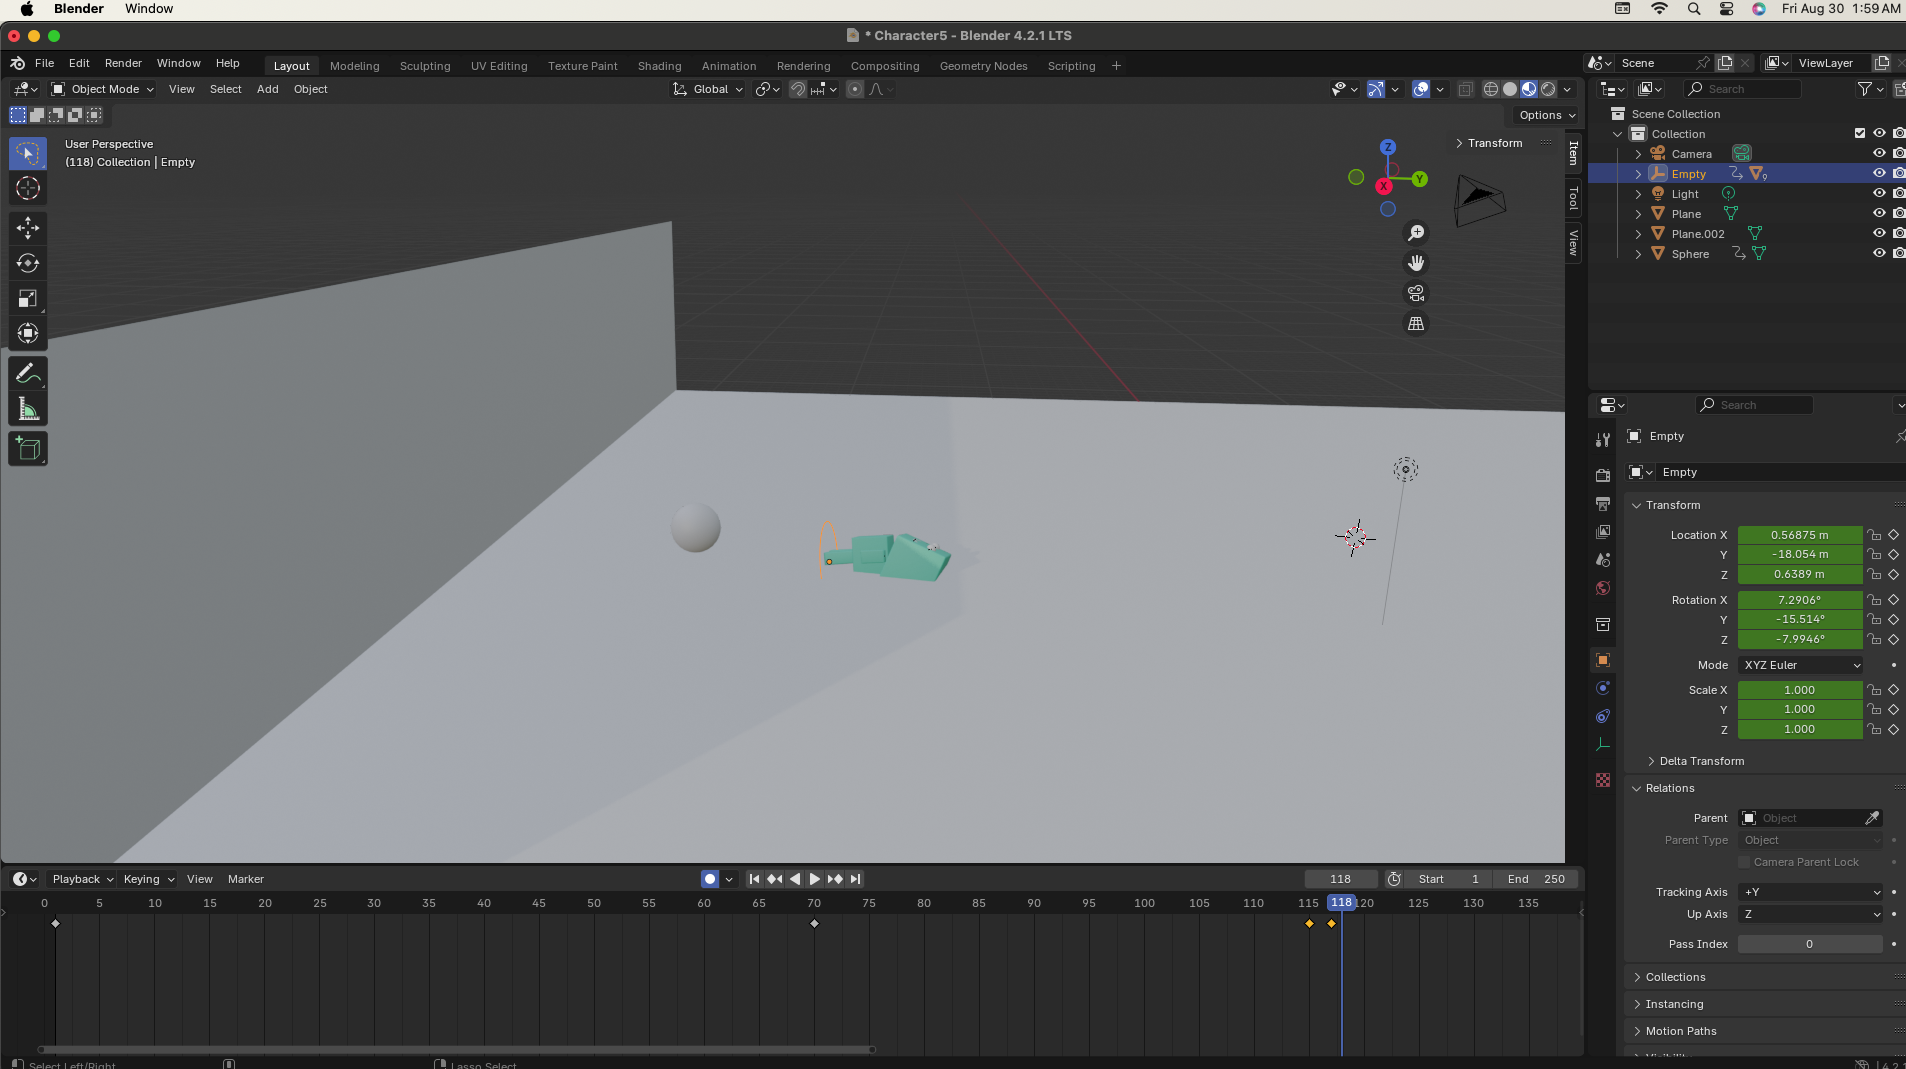Expand the Sphere tree item
Image resolution: width=1906 pixels, height=1069 pixels.
(x=1638, y=254)
